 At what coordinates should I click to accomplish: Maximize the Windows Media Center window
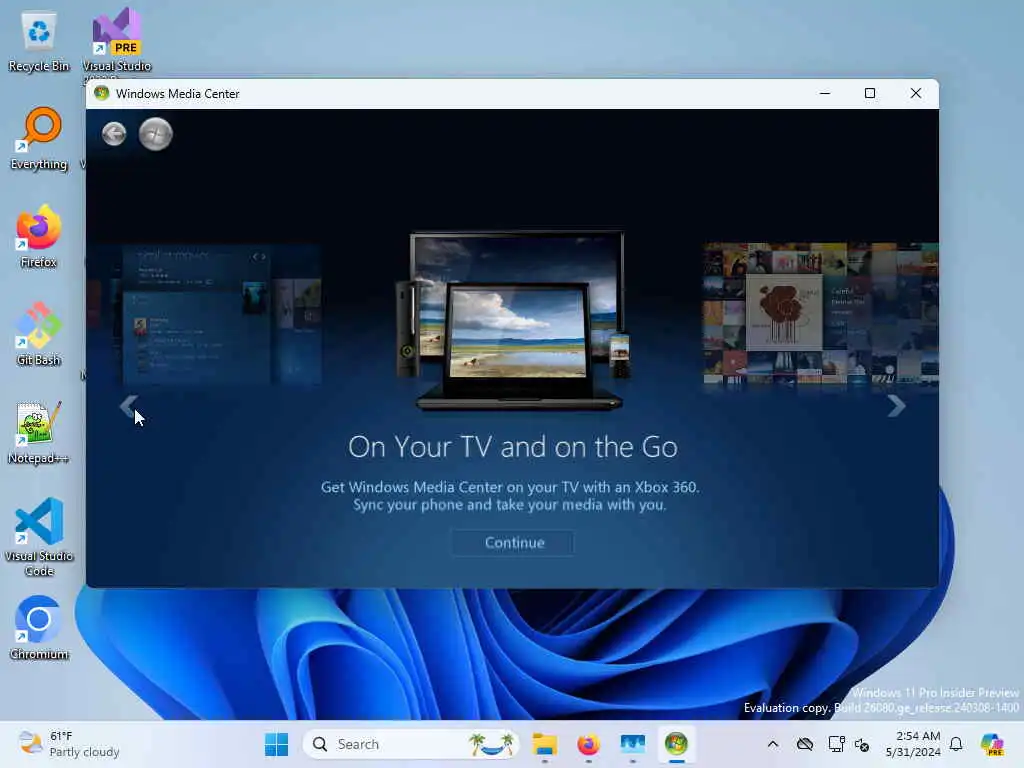click(870, 93)
